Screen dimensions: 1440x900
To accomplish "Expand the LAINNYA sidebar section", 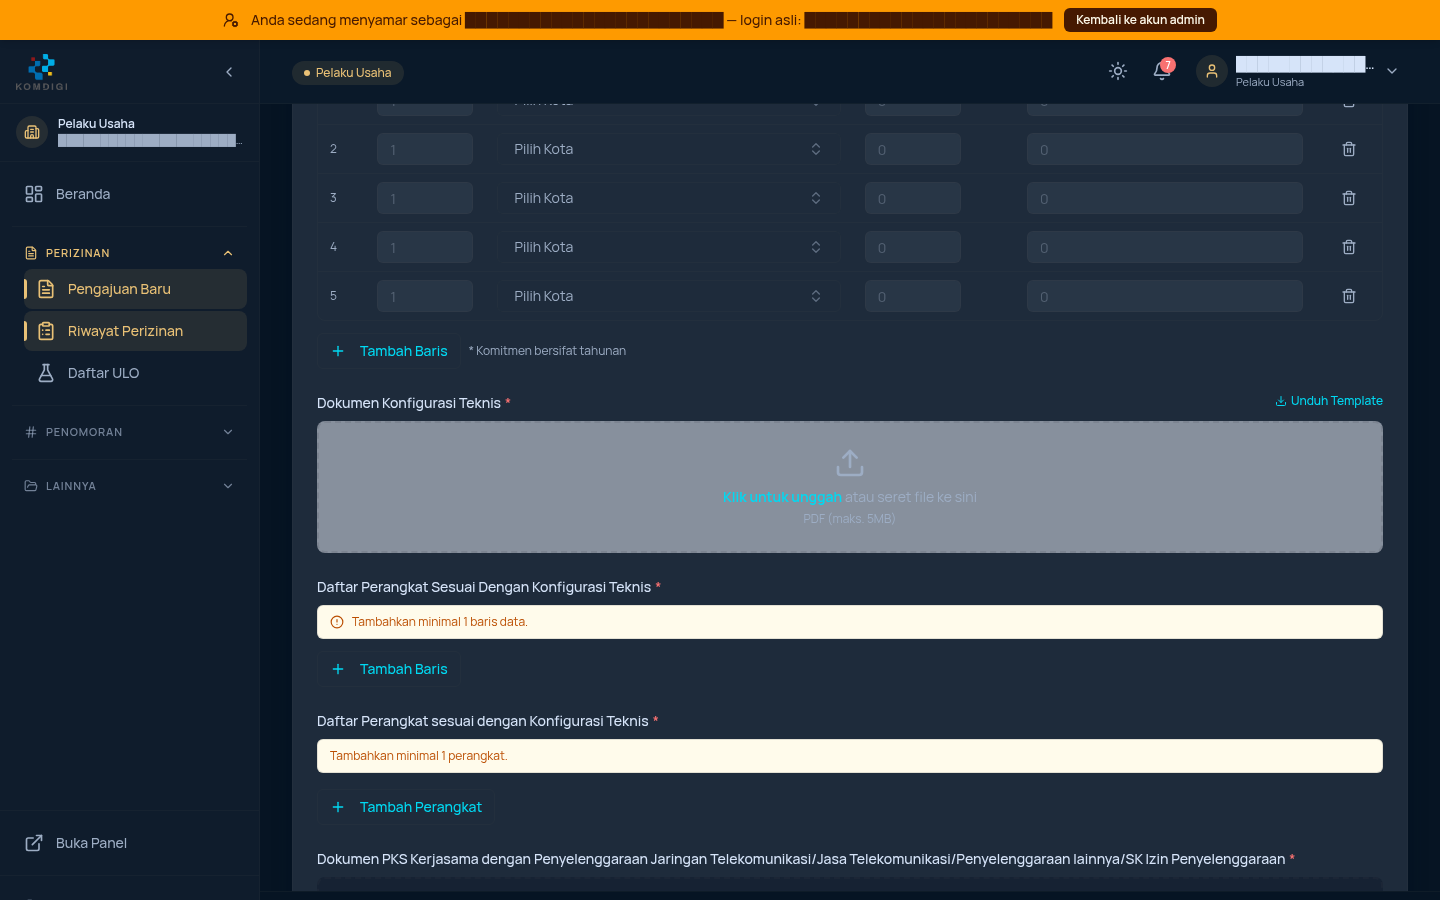I will click(129, 486).
